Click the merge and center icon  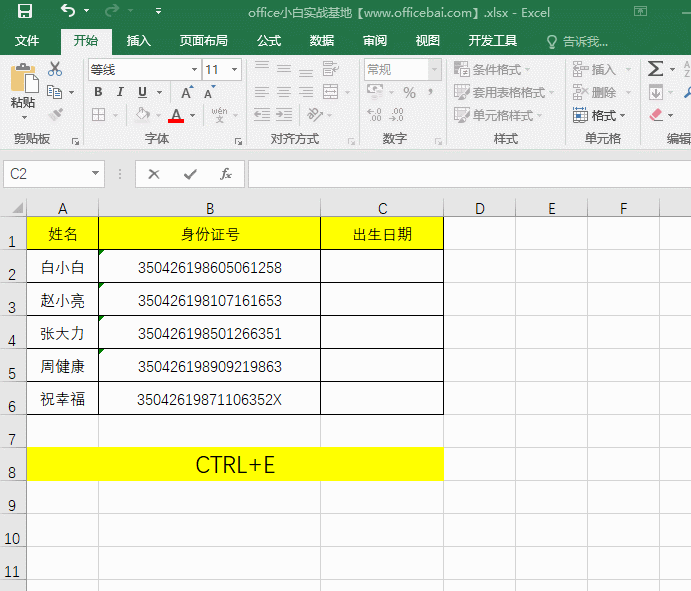click(x=331, y=92)
